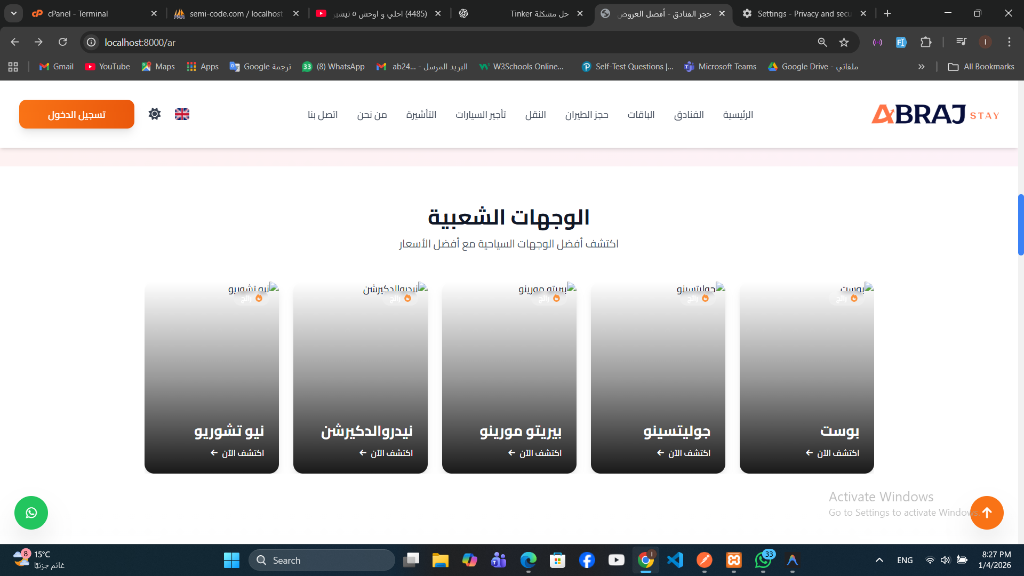Click اكتشف الآن under بوست card
1024x576 pixels.
[x=832, y=453]
